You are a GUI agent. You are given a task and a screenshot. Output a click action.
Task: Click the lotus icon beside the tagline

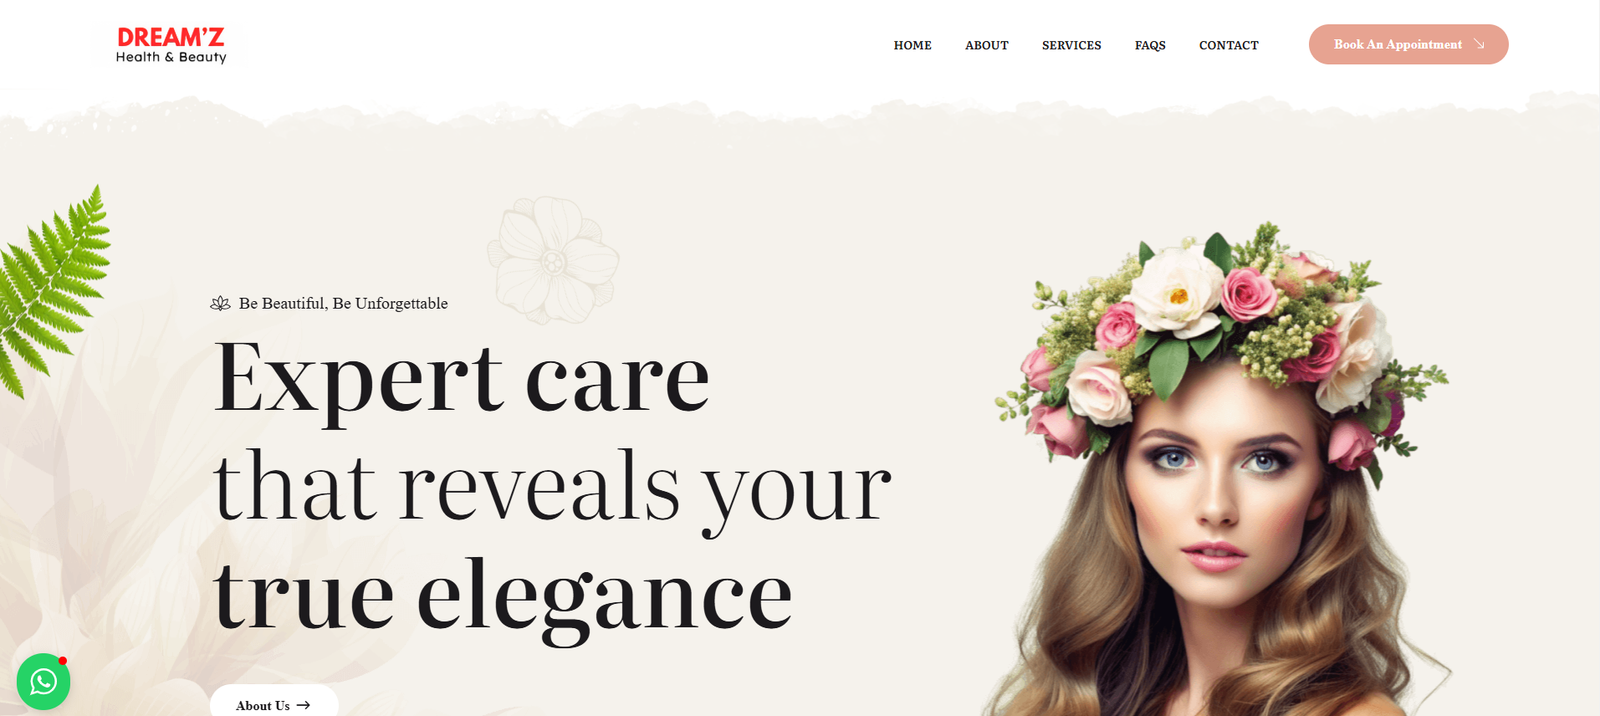click(220, 303)
